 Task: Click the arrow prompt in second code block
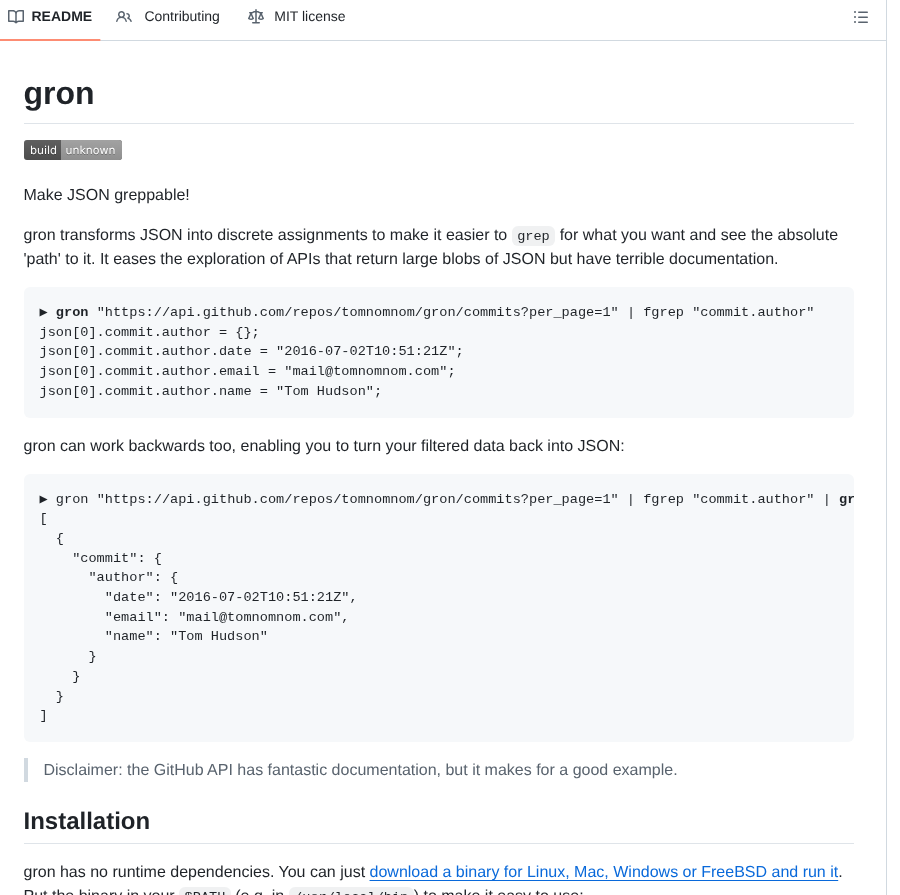tap(44, 499)
